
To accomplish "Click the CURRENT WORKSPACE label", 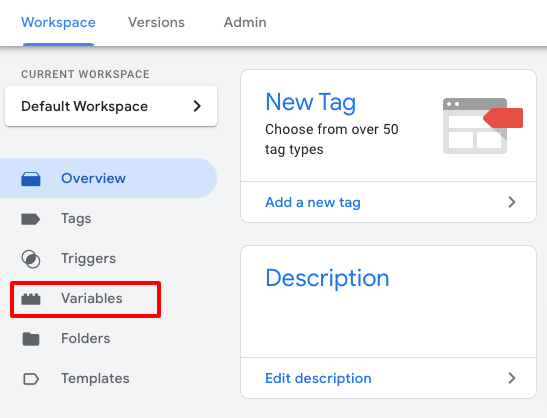I will point(85,74).
